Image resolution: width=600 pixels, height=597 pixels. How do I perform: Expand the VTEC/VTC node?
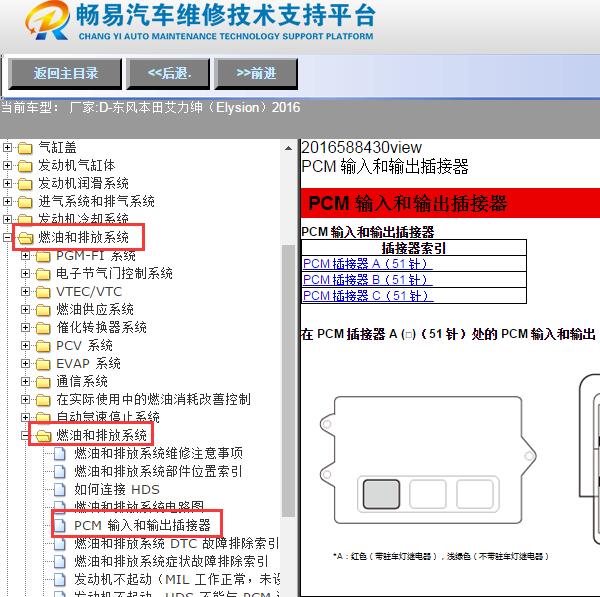[25, 291]
